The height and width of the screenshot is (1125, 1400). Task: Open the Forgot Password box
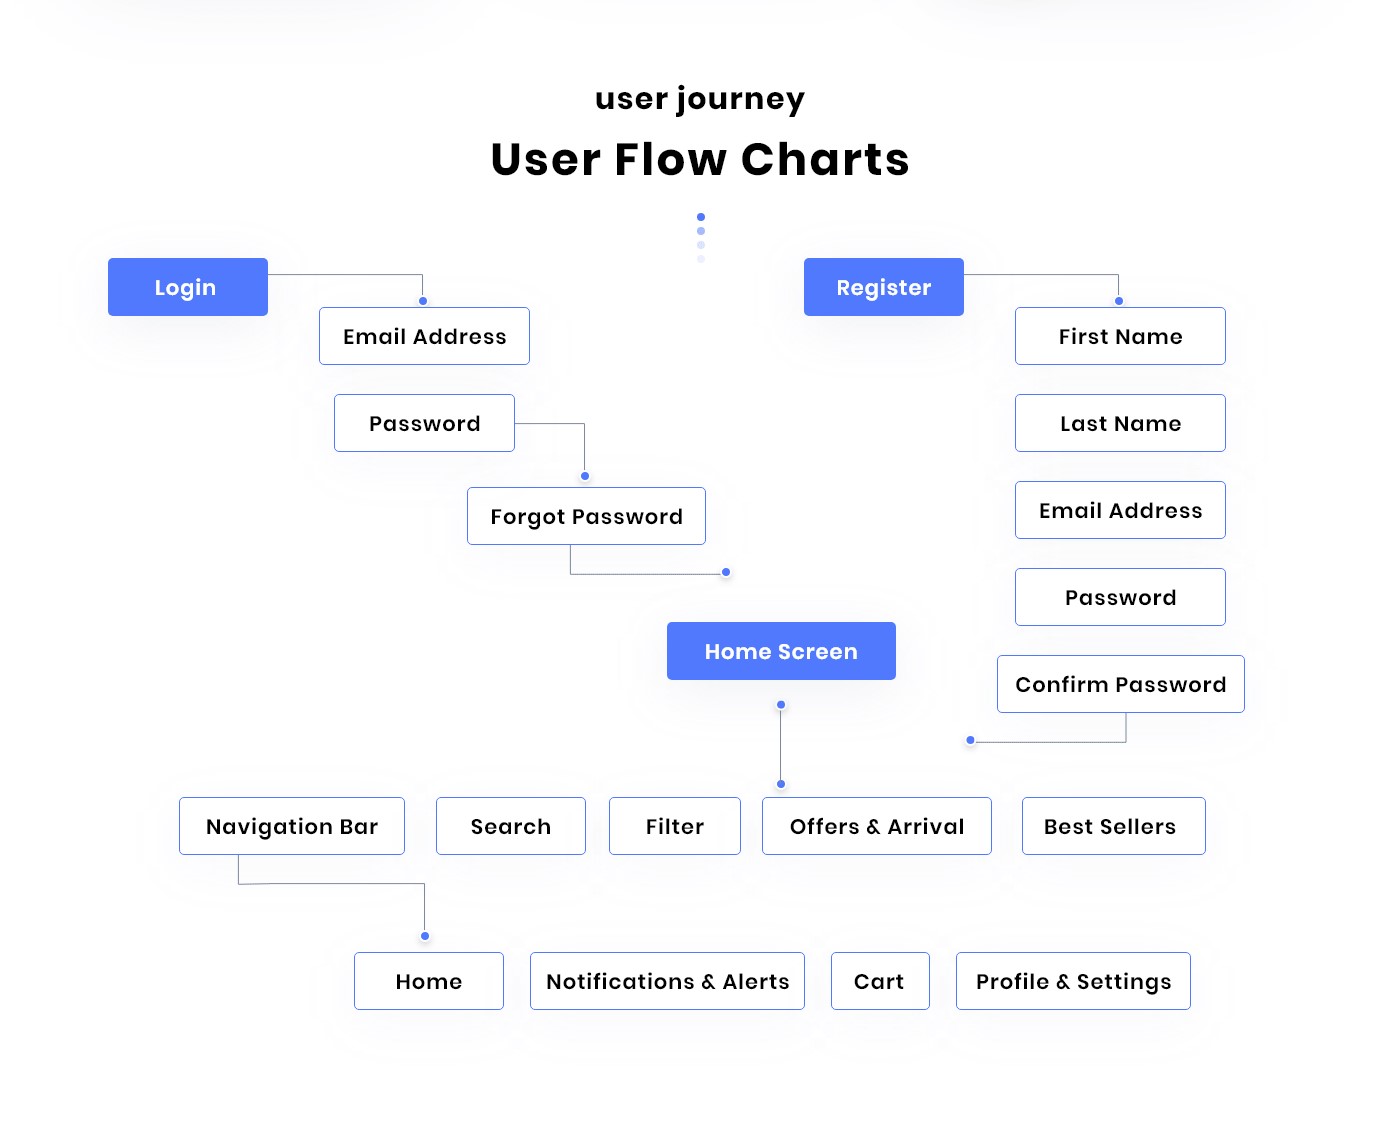coord(586,516)
